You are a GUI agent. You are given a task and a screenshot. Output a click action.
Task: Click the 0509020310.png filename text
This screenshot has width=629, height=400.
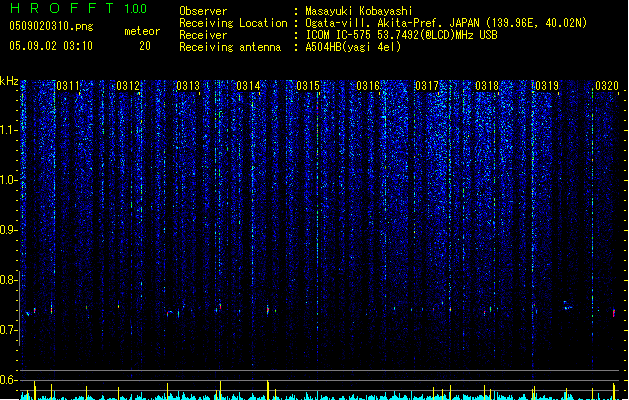click(x=51, y=26)
